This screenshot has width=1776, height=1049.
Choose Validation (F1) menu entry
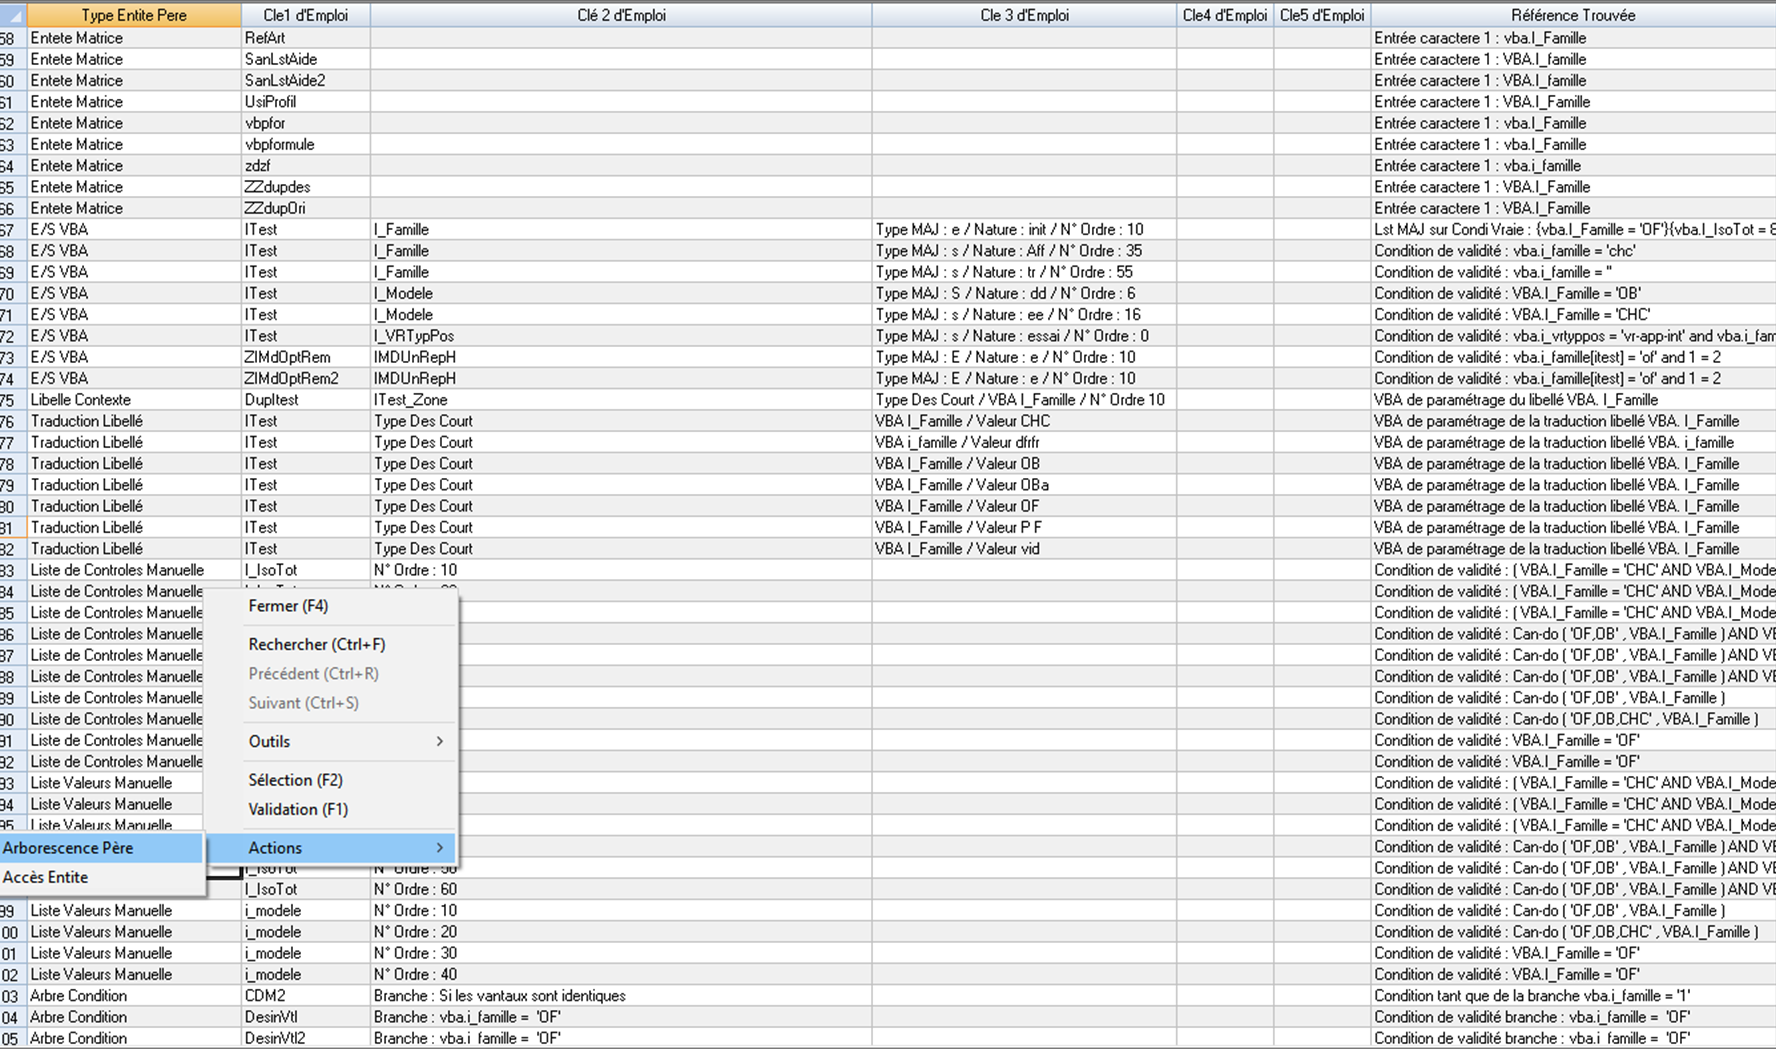click(298, 809)
